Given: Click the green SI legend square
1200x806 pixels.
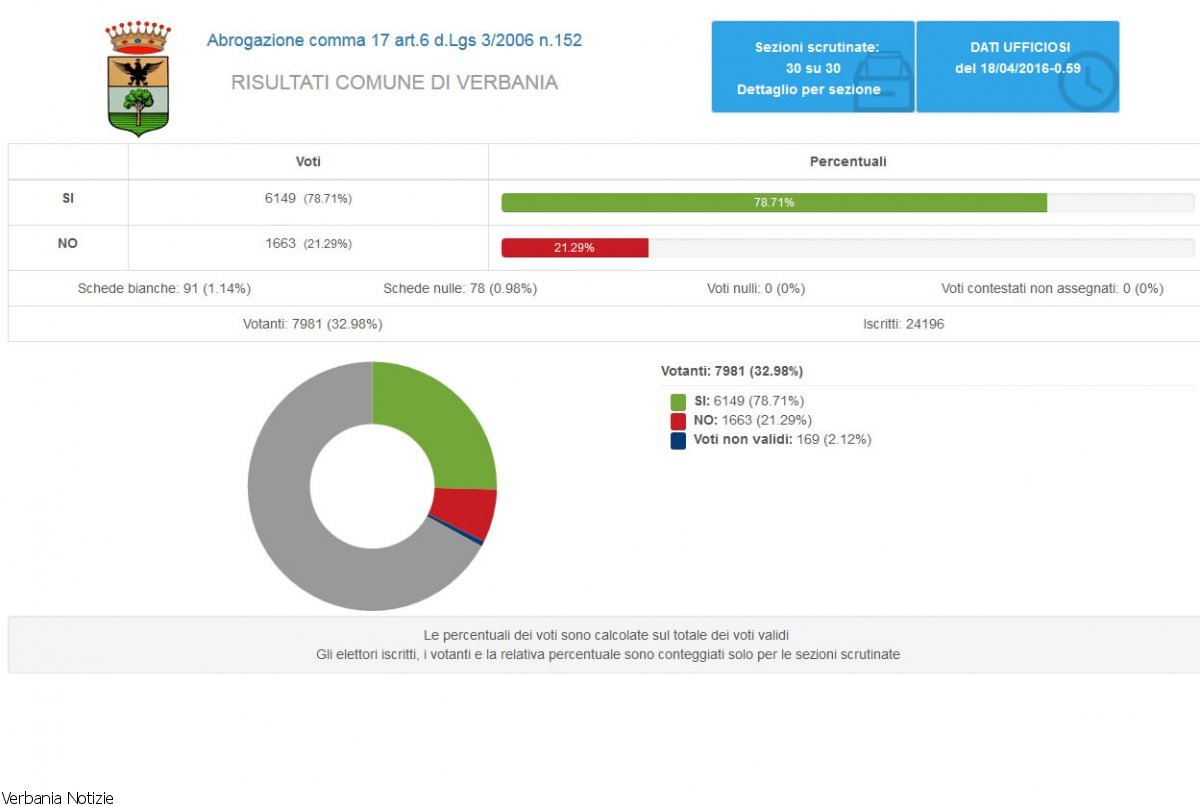Looking at the screenshot, I should (678, 402).
